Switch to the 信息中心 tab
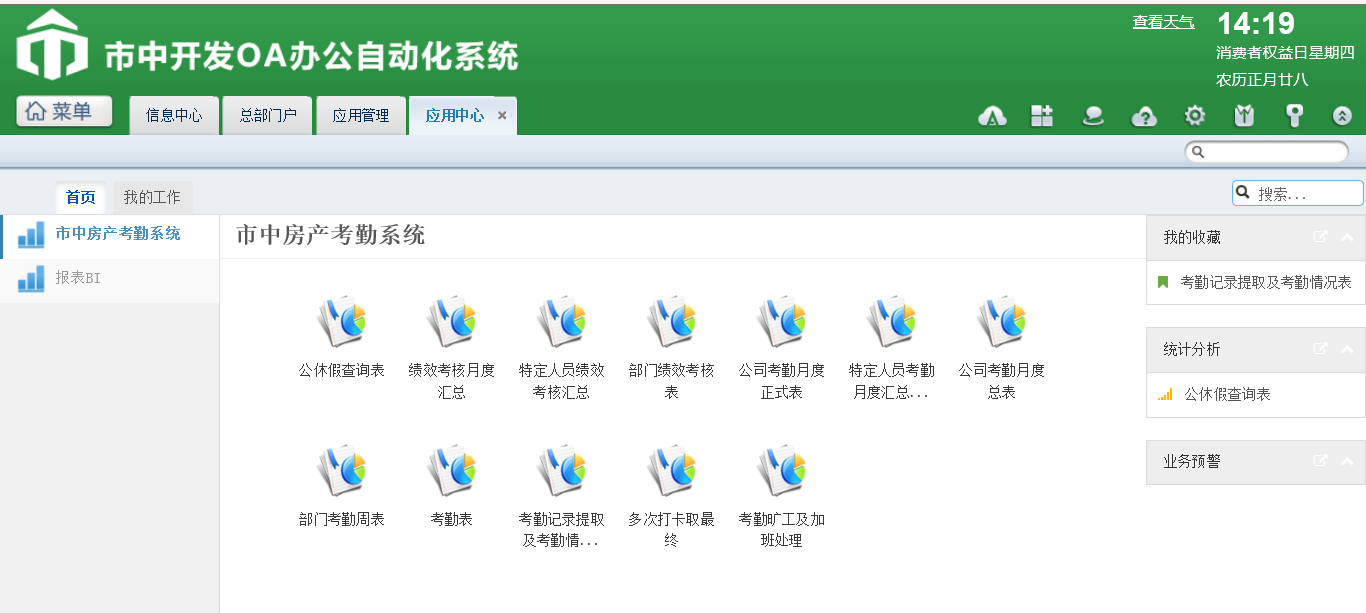1366x613 pixels. [x=174, y=116]
